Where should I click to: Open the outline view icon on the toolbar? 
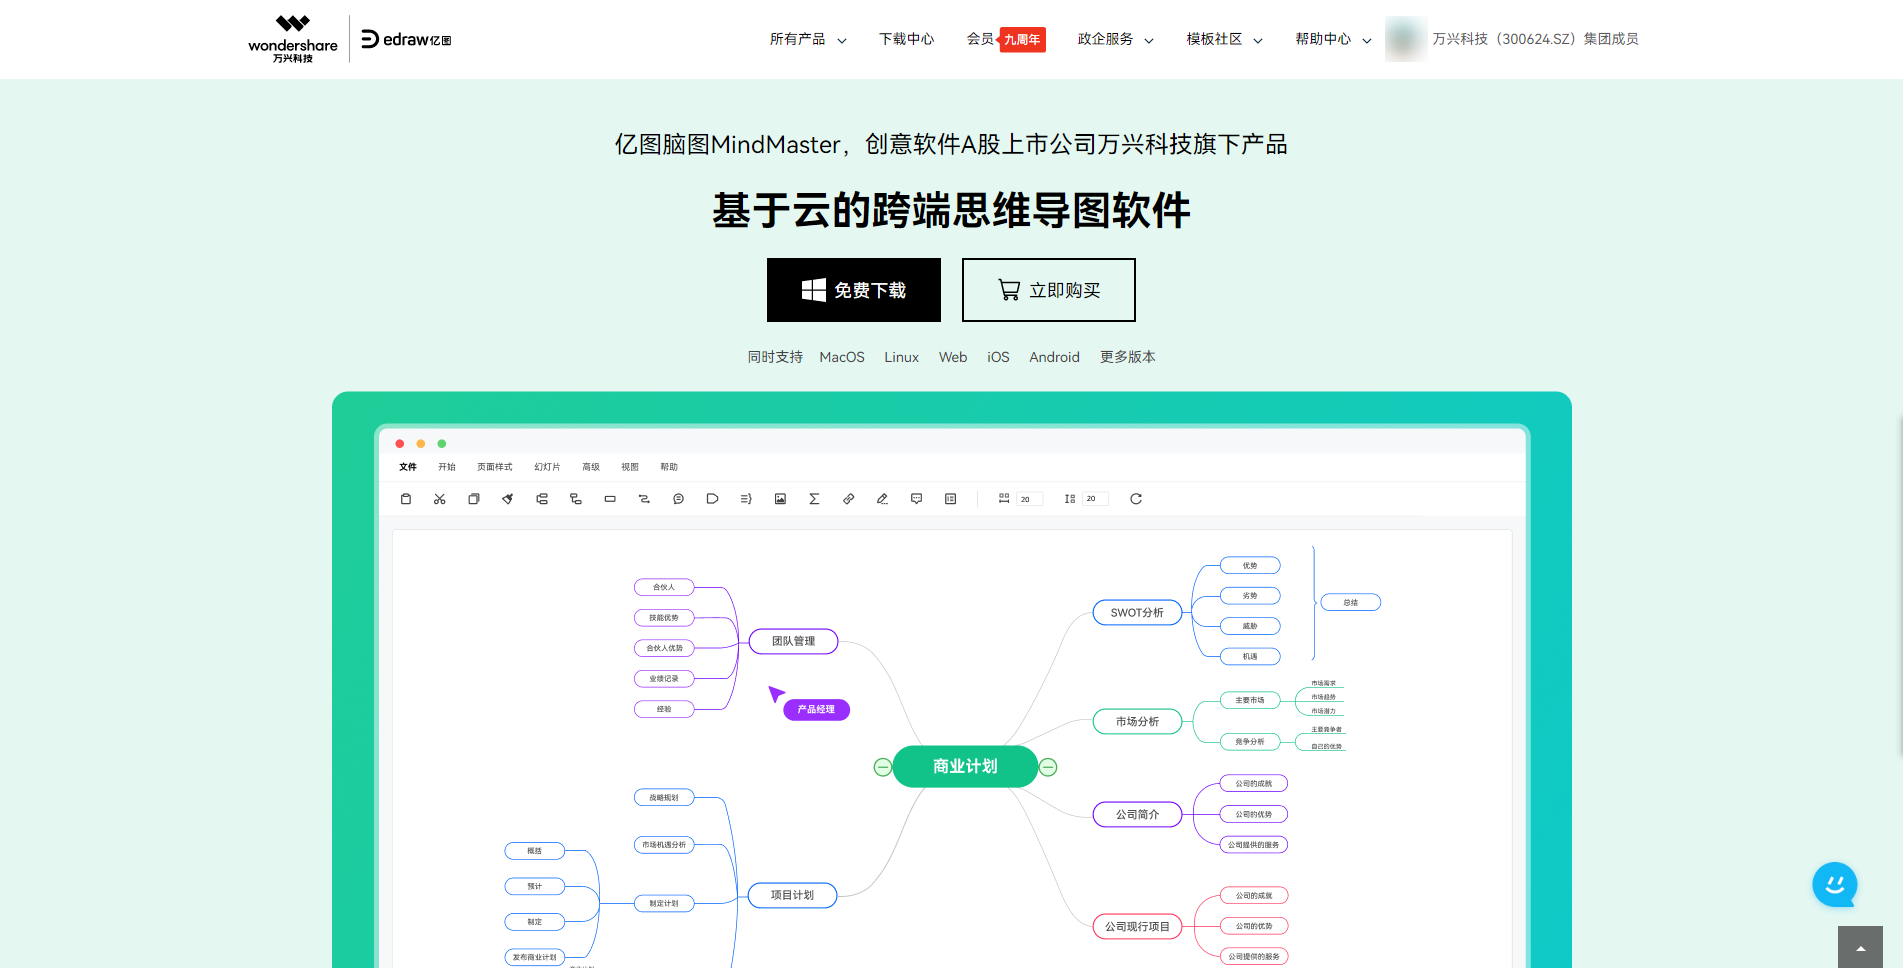950,498
